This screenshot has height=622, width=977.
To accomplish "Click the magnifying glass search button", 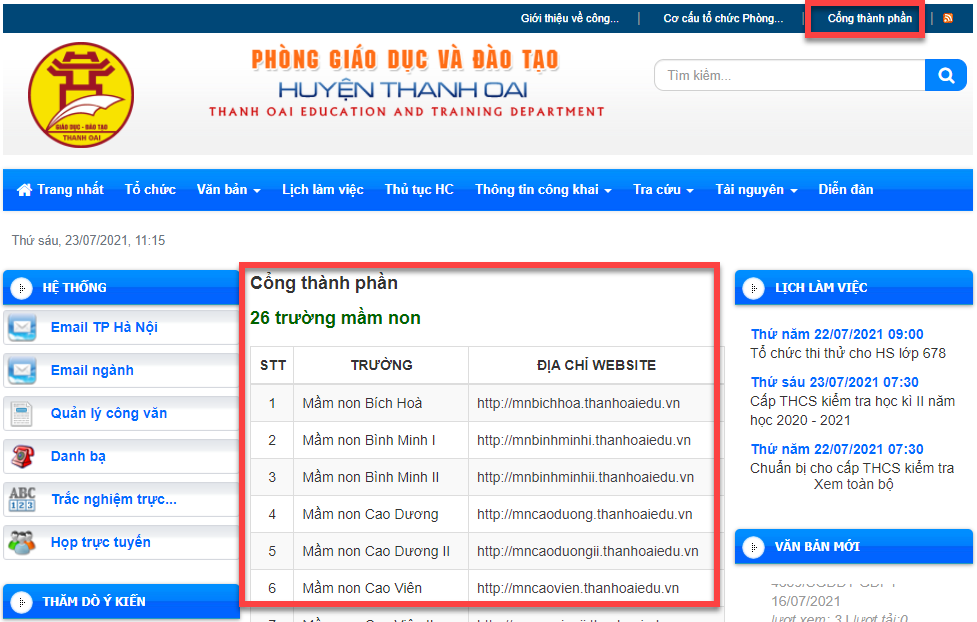I will pyautogui.click(x=946, y=75).
